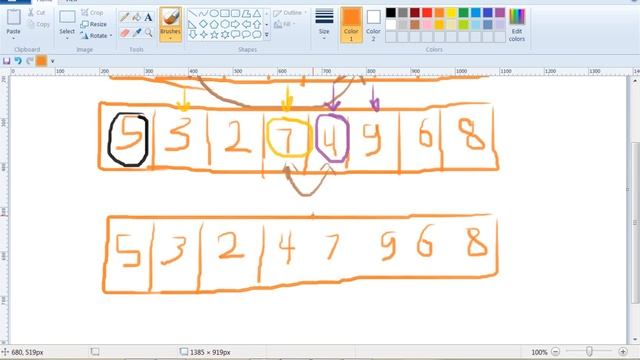Select the Fill with color bucket tool
This screenshot has width=640, height=360.
(x=137, y=17)
